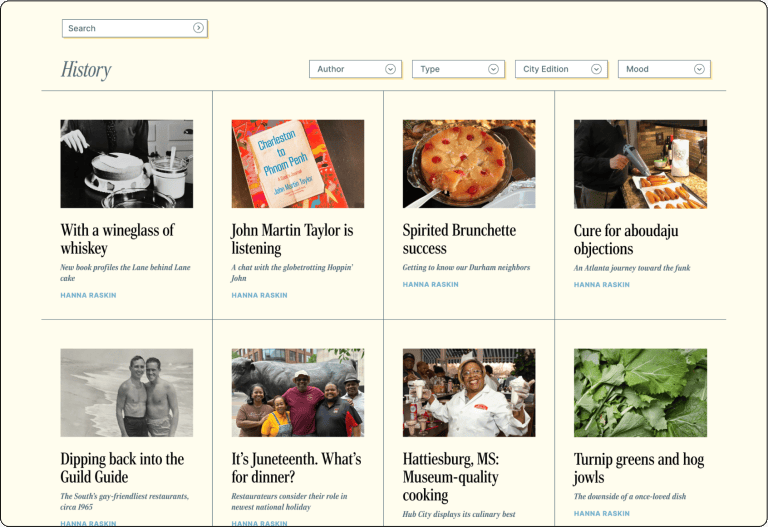Open article "John Martin Taylor is listening"

point(292,239)
